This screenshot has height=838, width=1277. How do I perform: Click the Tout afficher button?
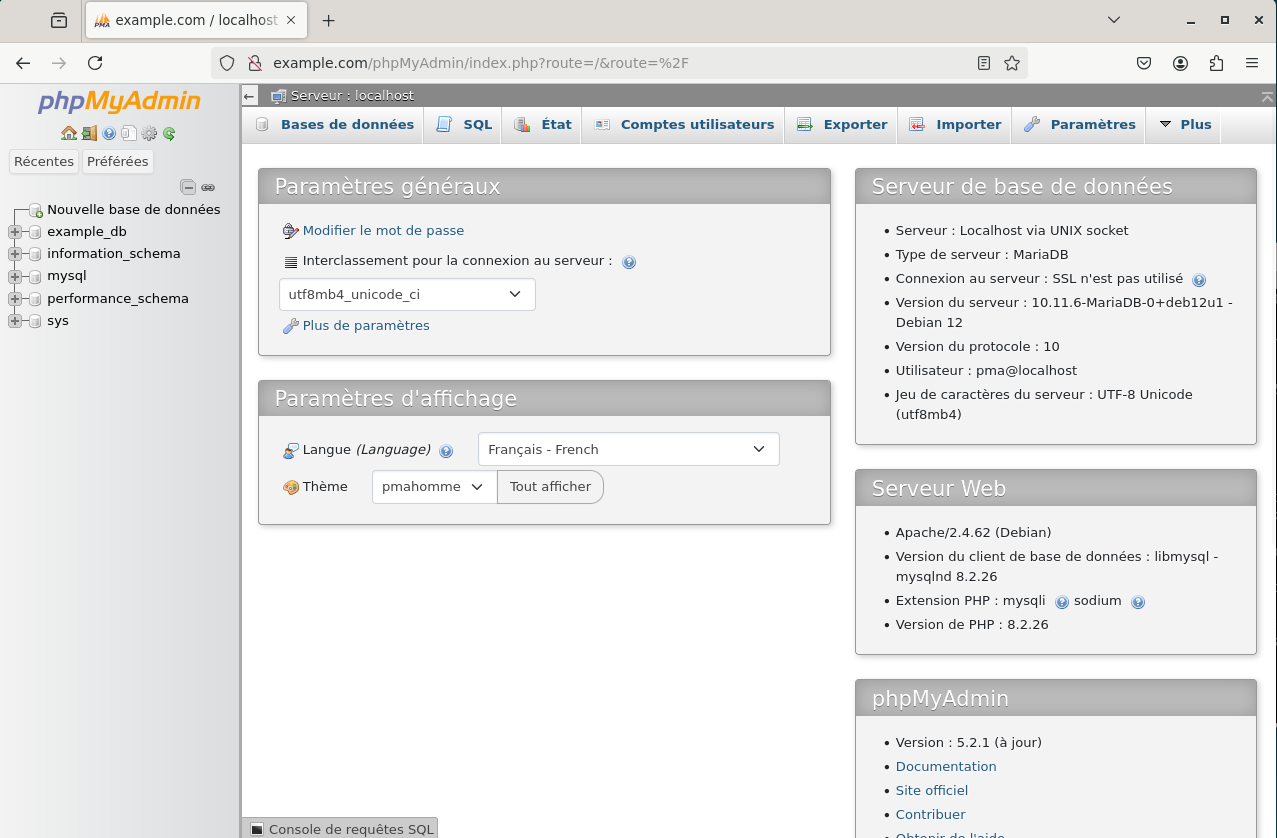click(x=550, y=487)
